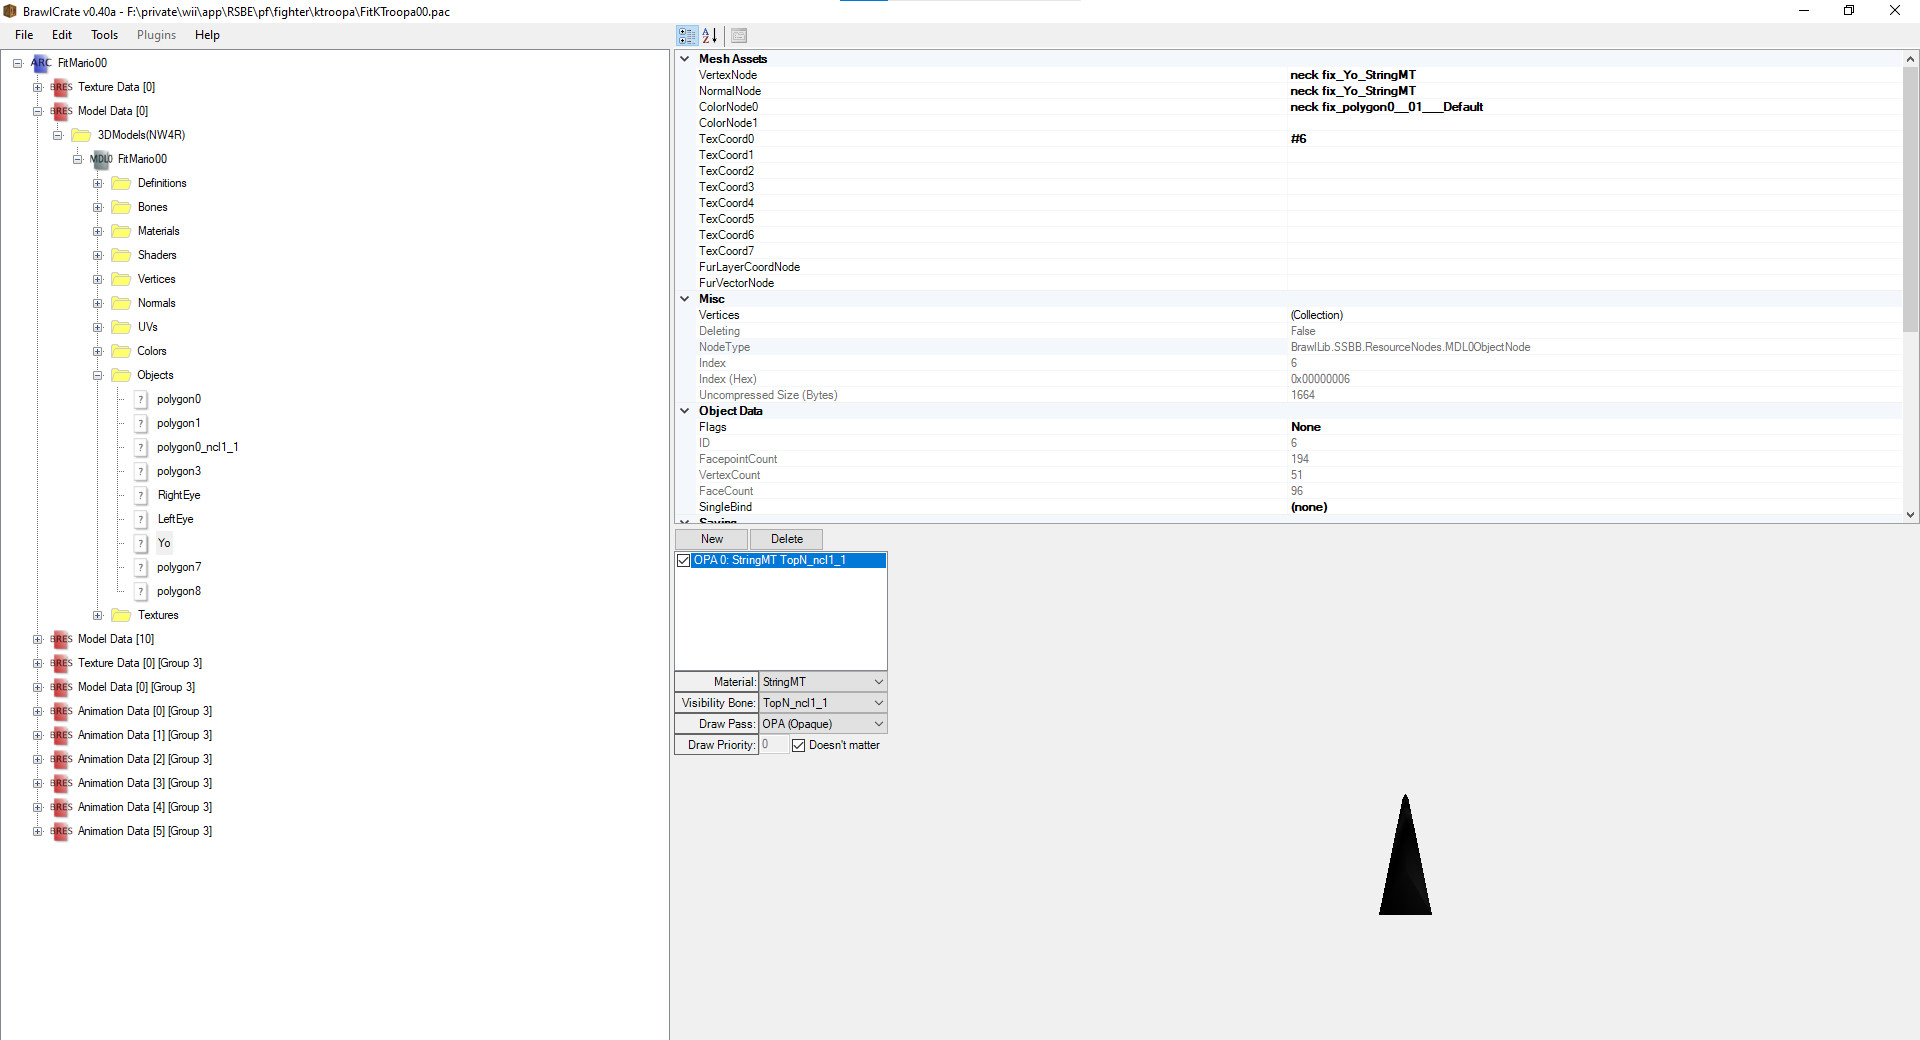
Task: Uncheck the OPA 0: StringMT TopN_ncl1_1 entry
Action: (x=684, y=561)
